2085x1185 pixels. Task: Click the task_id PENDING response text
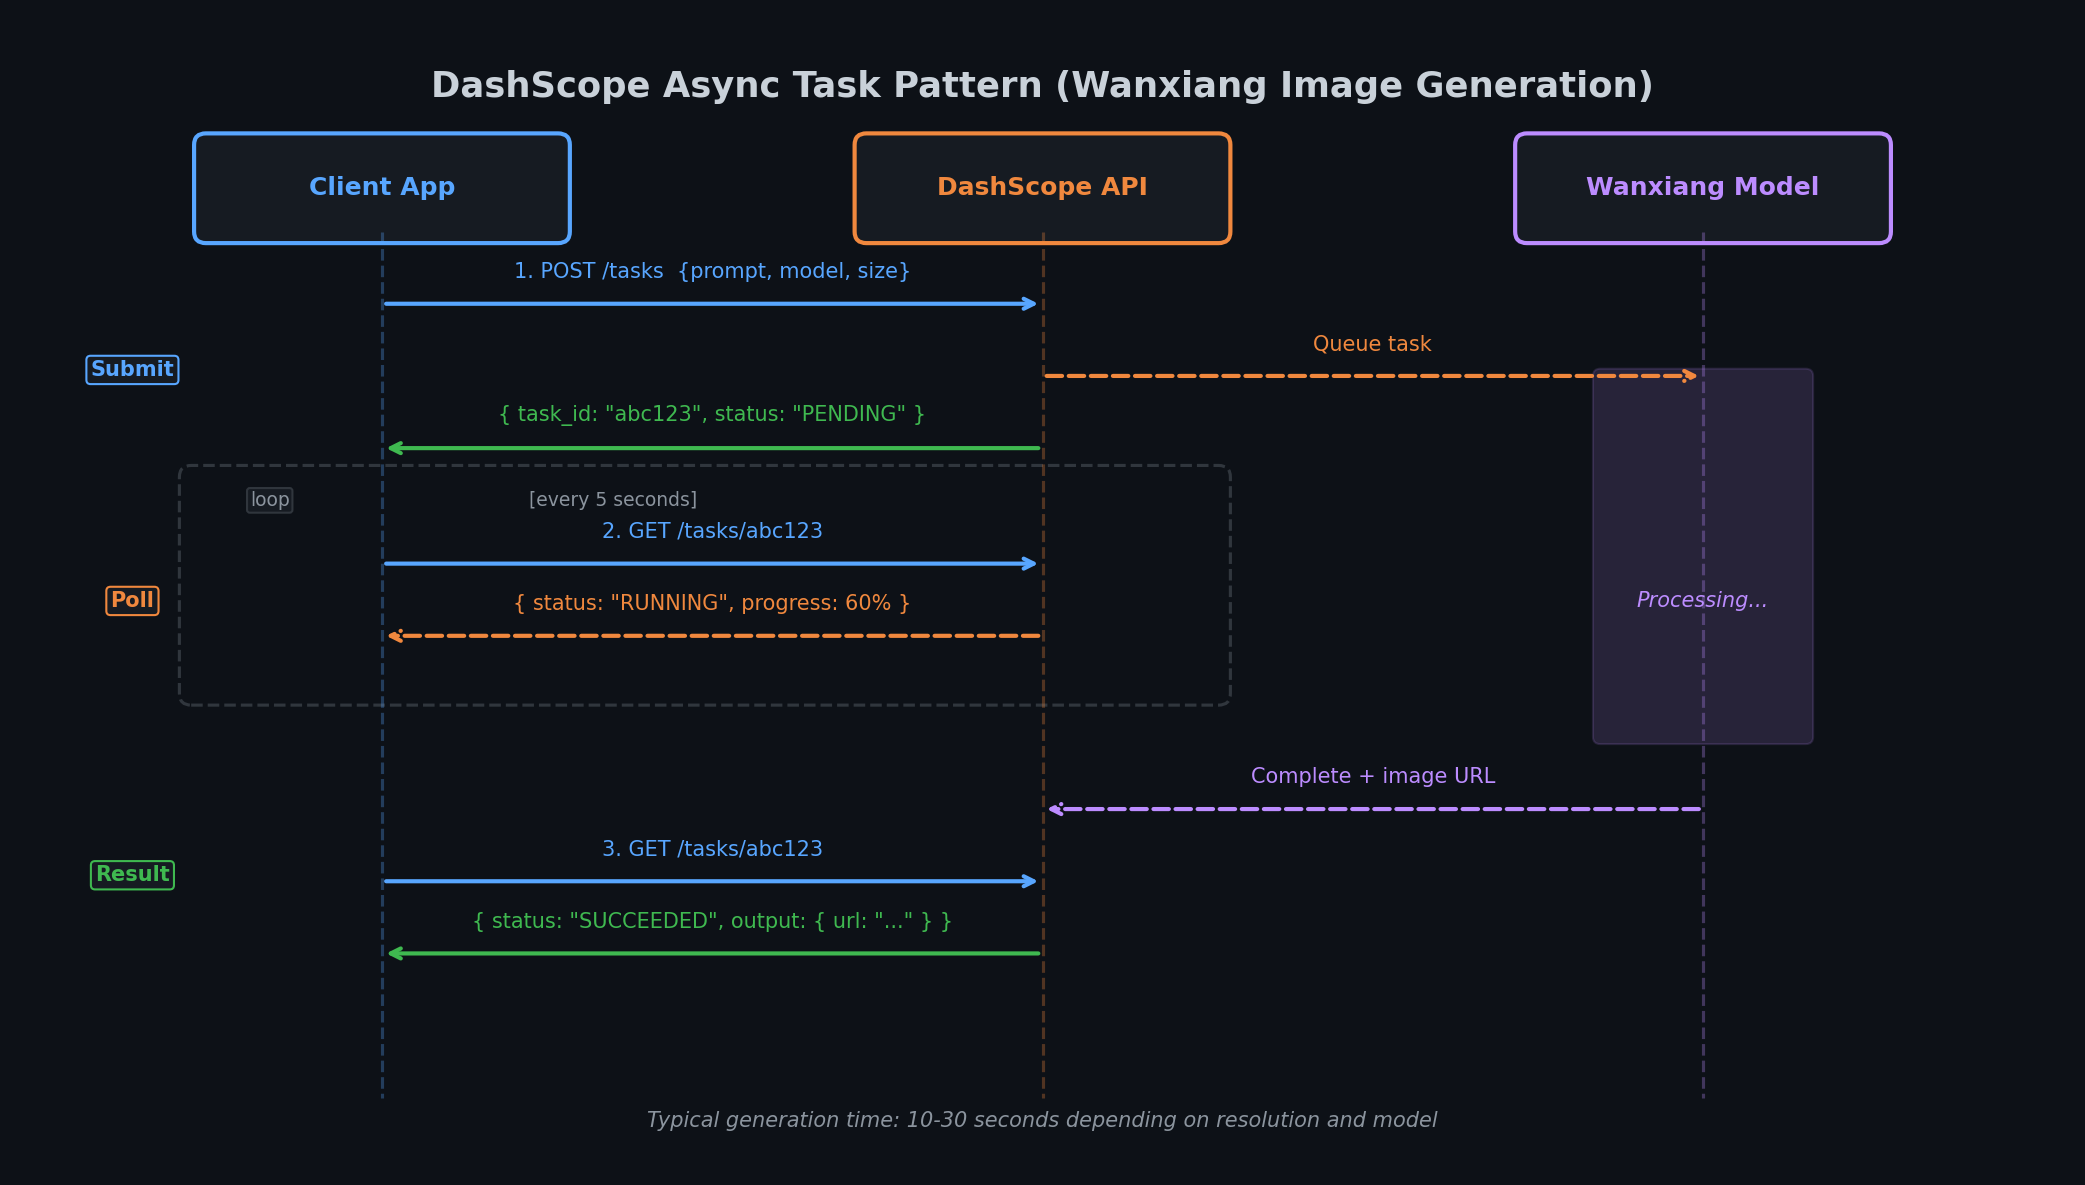[x=712, y=414]
